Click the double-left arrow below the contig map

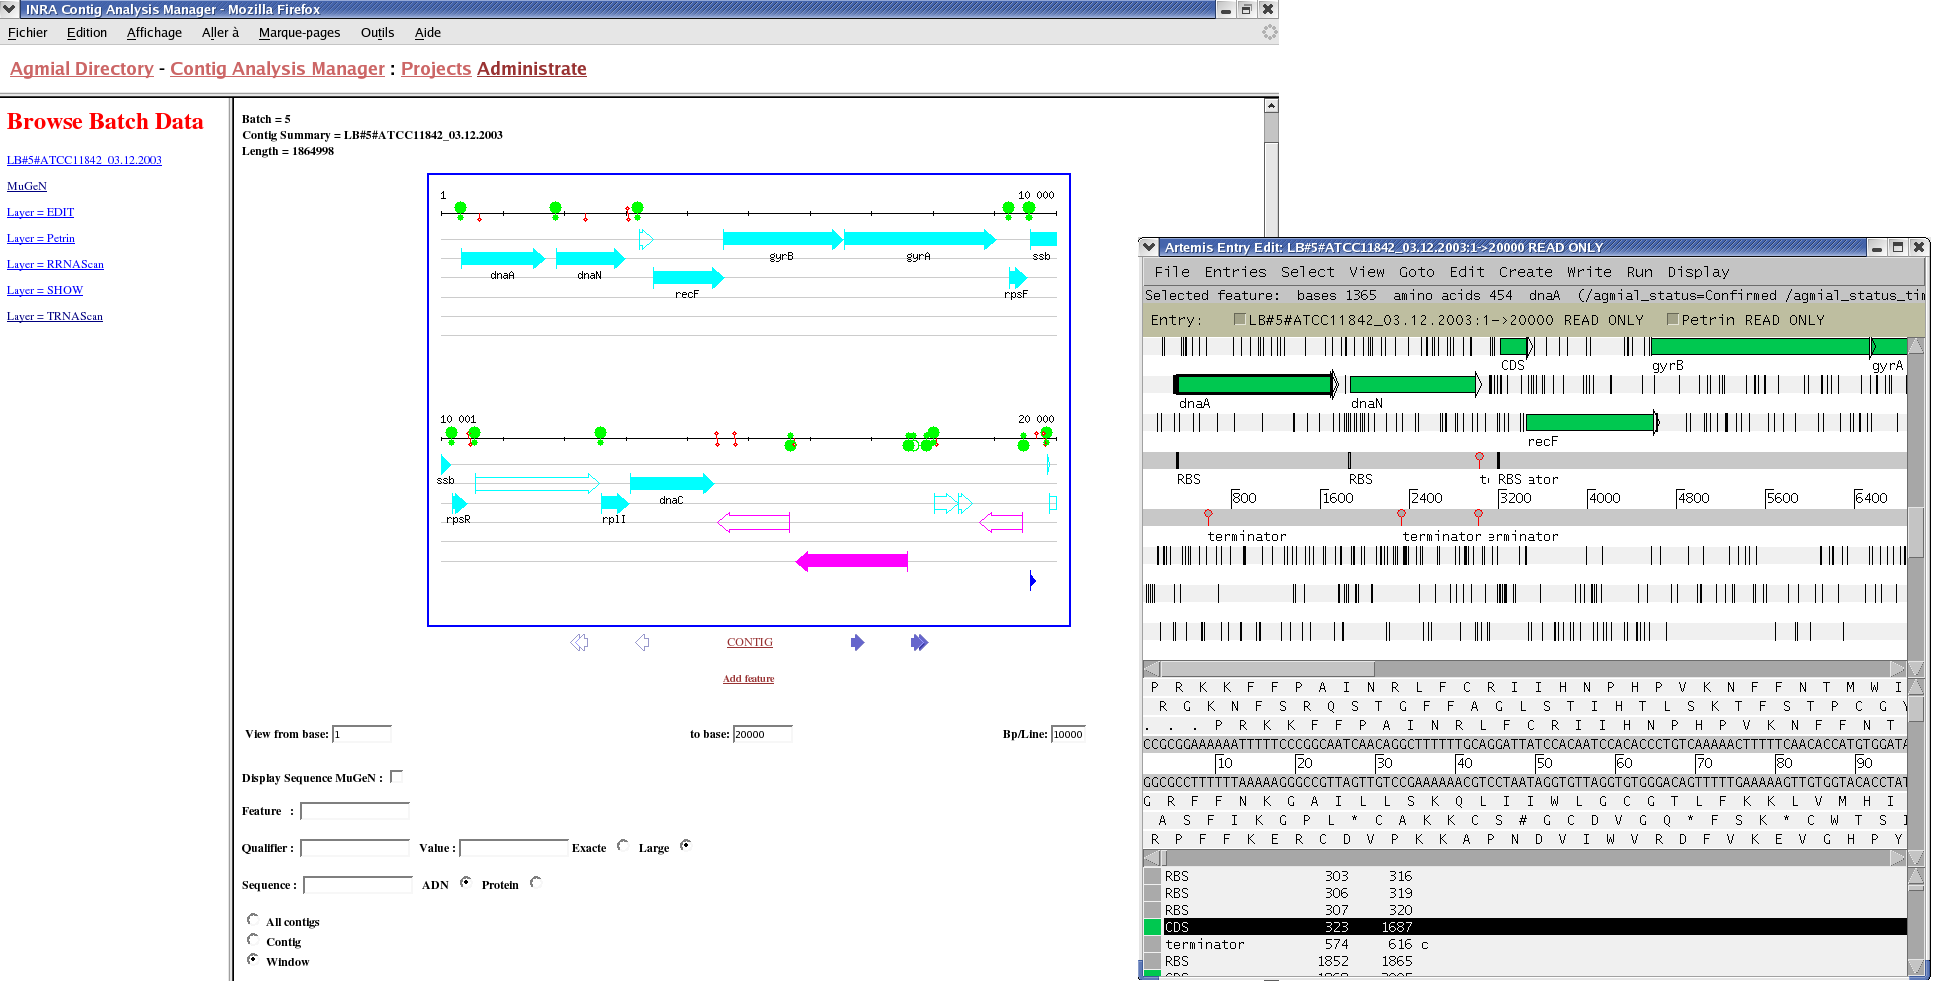579,643
